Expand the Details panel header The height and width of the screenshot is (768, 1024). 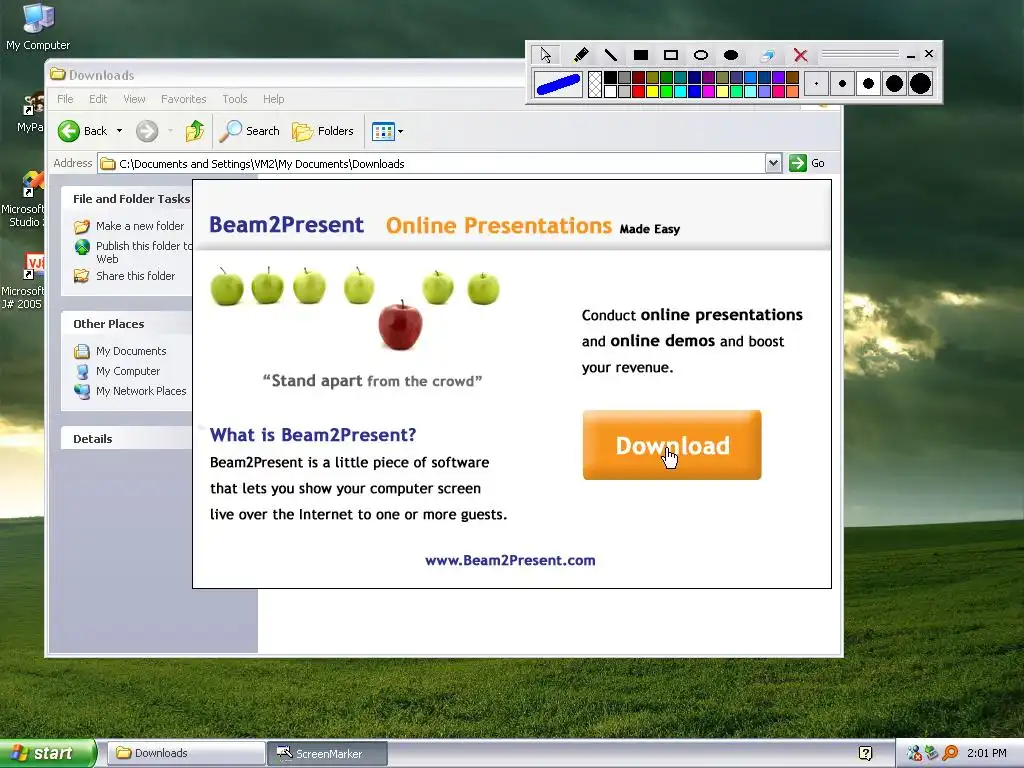[x=126, y=439]
